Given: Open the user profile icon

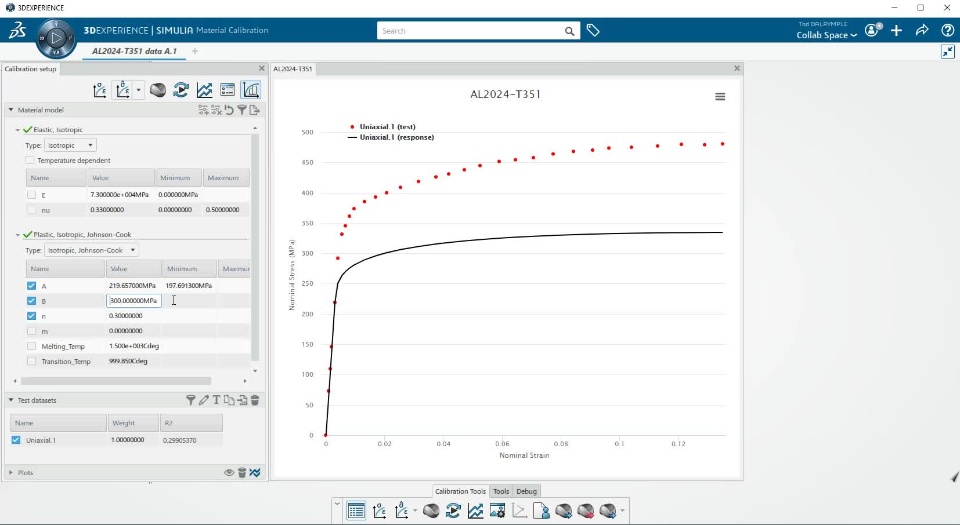Looking at the screenshot, I should (x=872, y=30).
